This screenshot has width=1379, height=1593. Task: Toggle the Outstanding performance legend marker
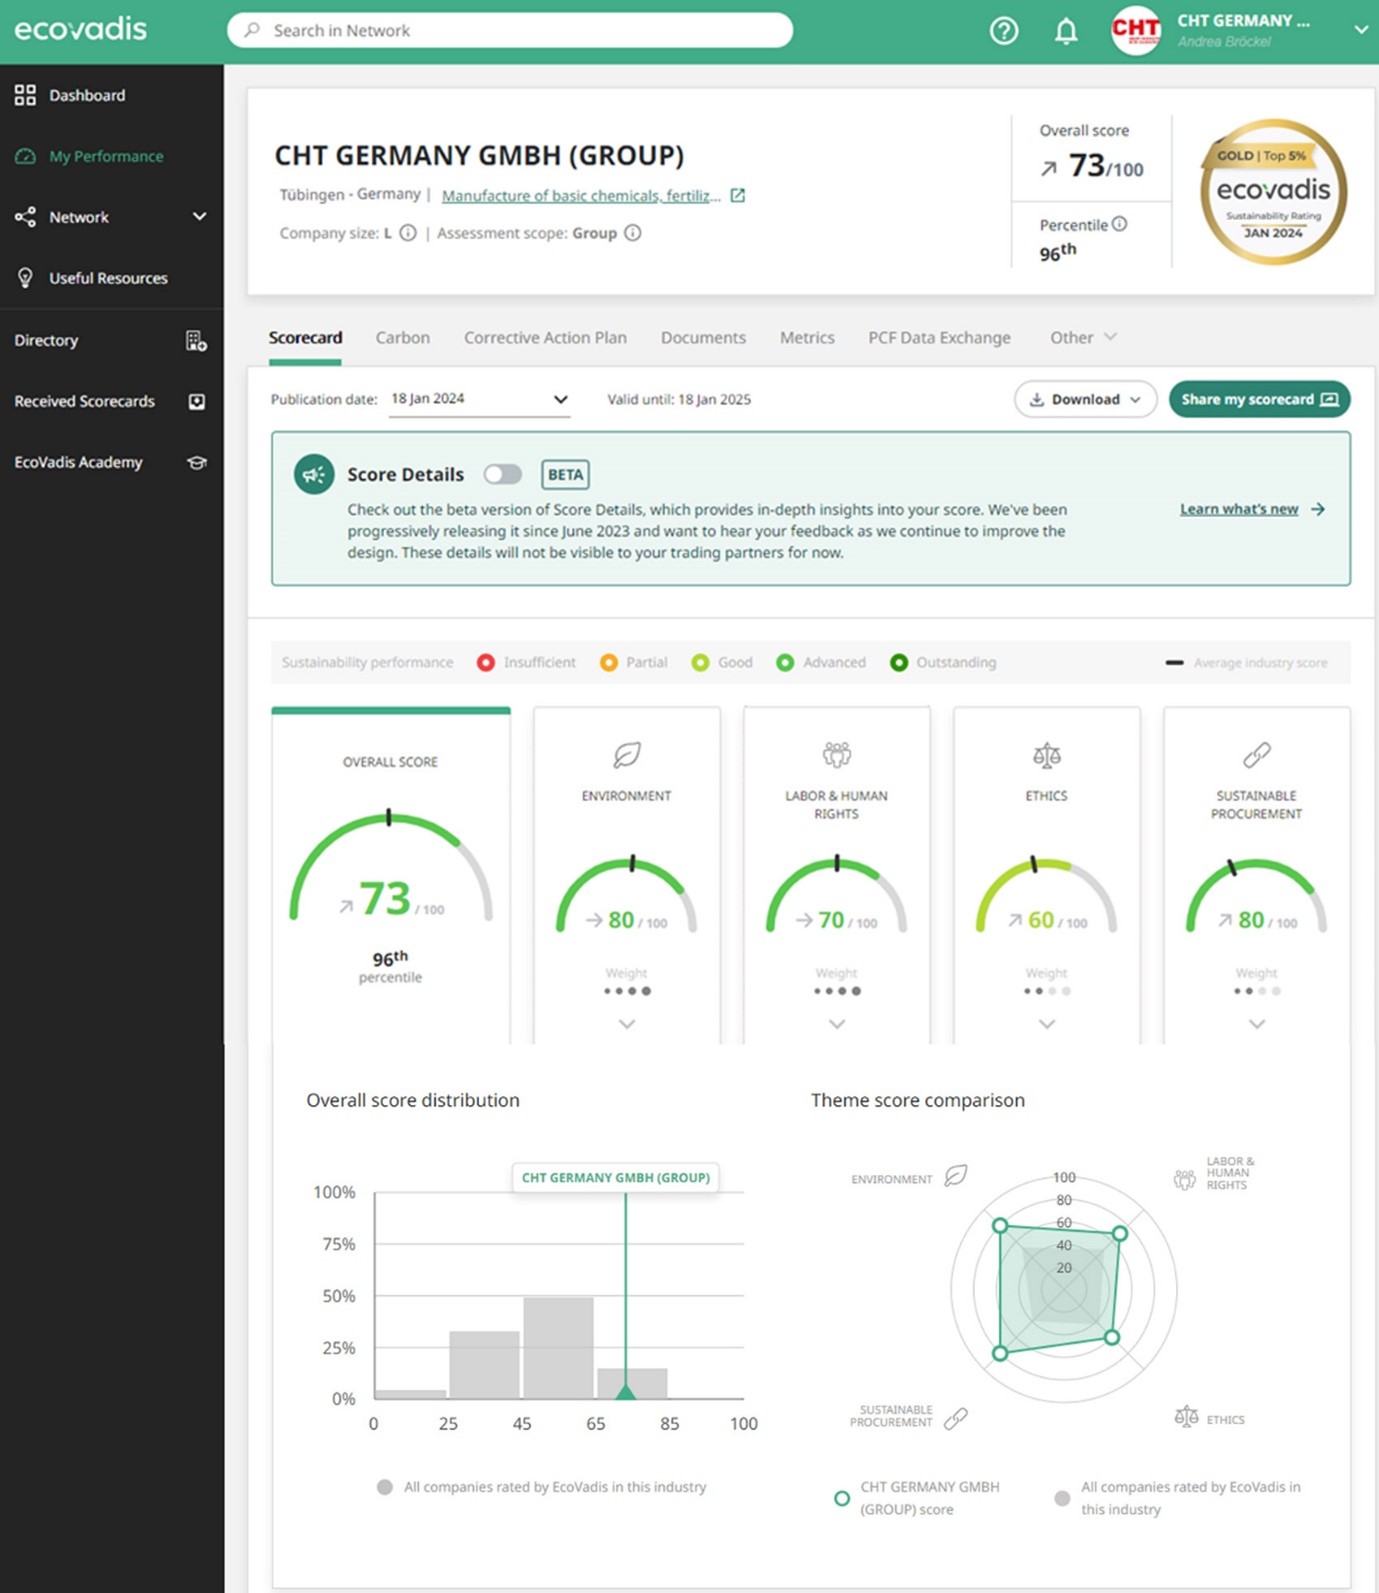pos(899,662)
